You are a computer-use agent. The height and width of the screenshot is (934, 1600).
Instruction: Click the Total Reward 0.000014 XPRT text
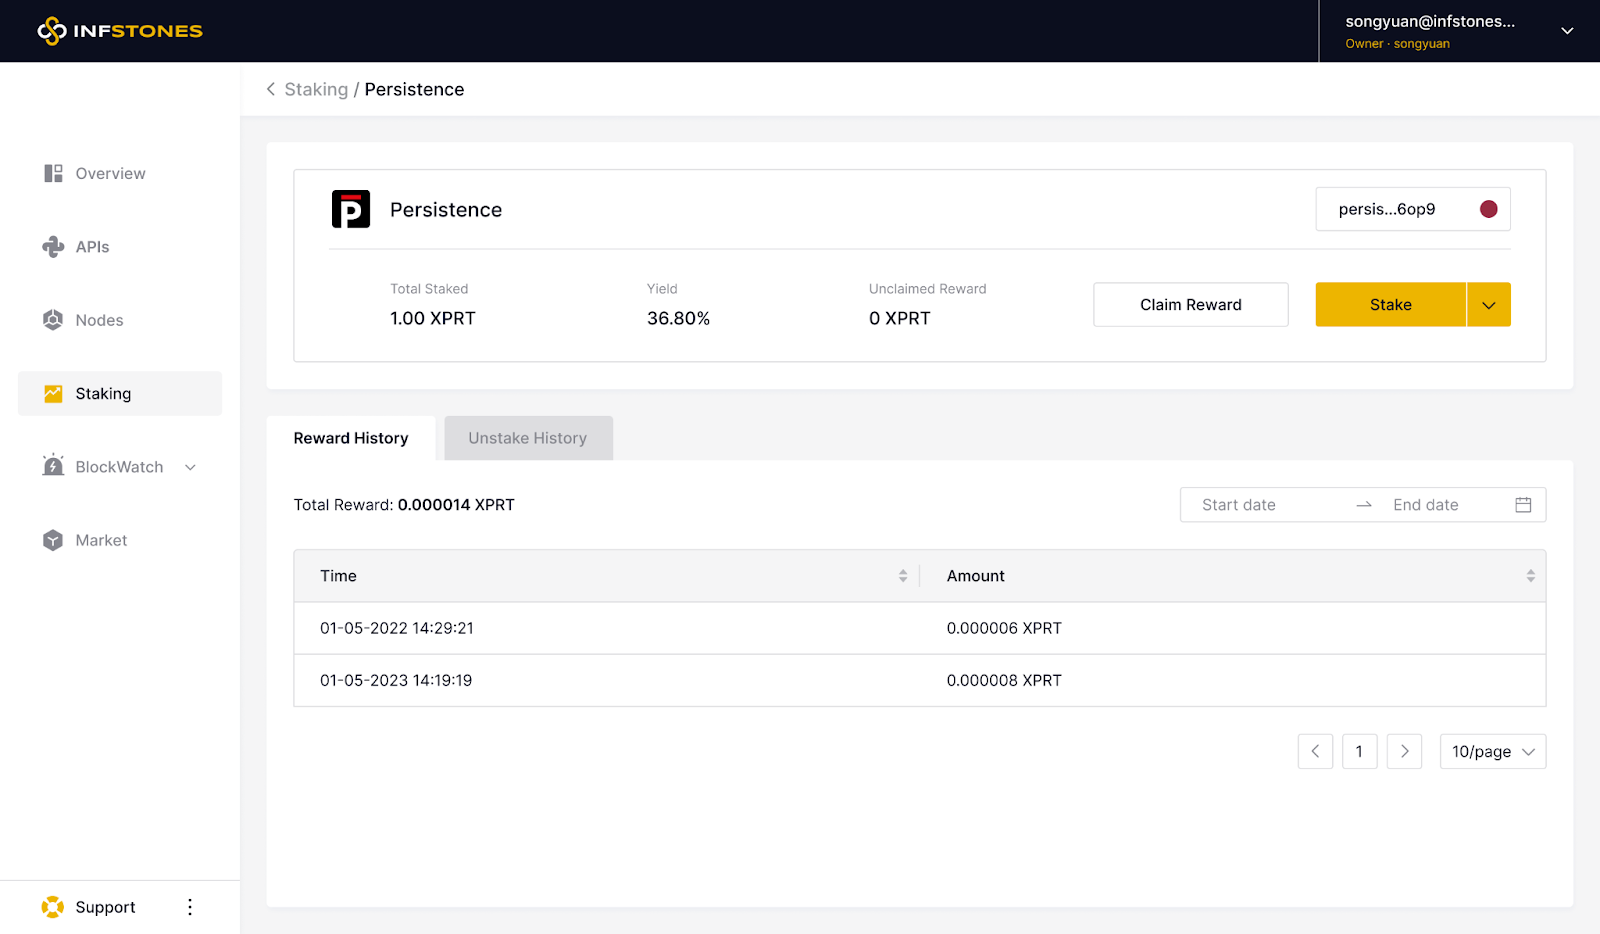[404, 505]
